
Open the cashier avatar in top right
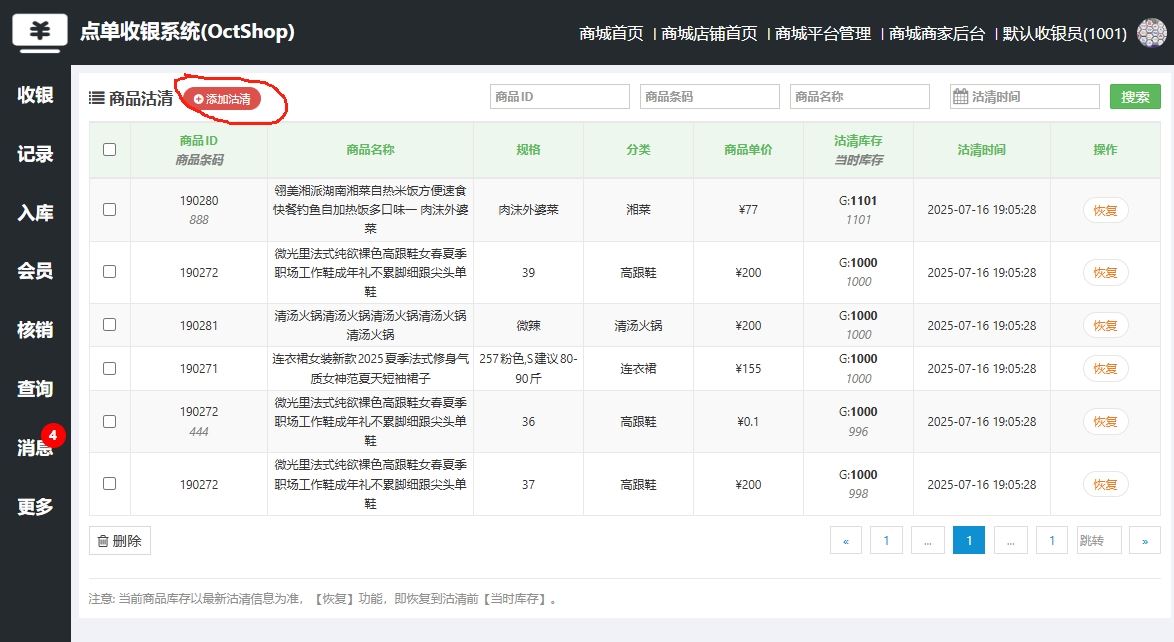point(1152,33)
